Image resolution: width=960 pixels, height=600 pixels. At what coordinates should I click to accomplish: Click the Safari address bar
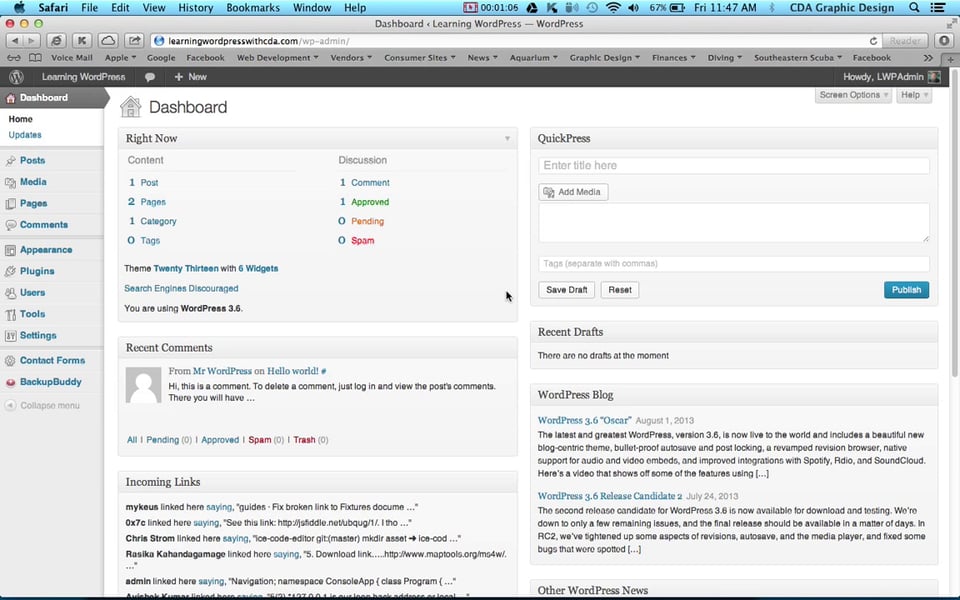[516, 41]
